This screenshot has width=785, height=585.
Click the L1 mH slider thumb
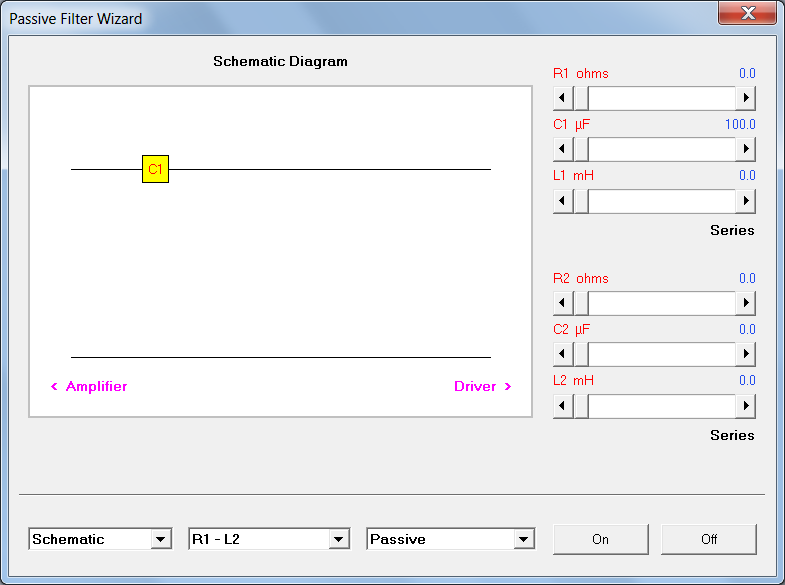(581, 201)
